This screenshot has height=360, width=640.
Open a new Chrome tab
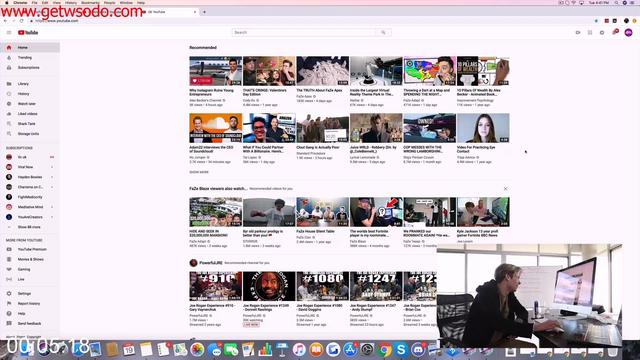(x=204, y=12)
